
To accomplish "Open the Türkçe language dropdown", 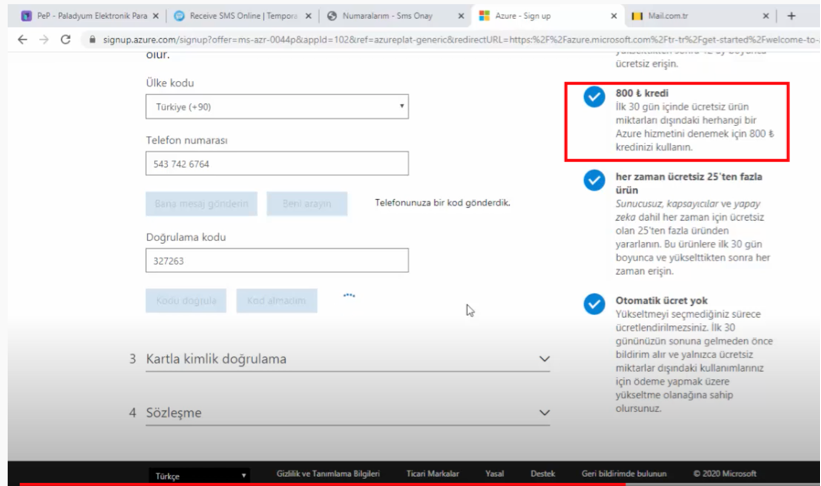I will pos(199,476).
